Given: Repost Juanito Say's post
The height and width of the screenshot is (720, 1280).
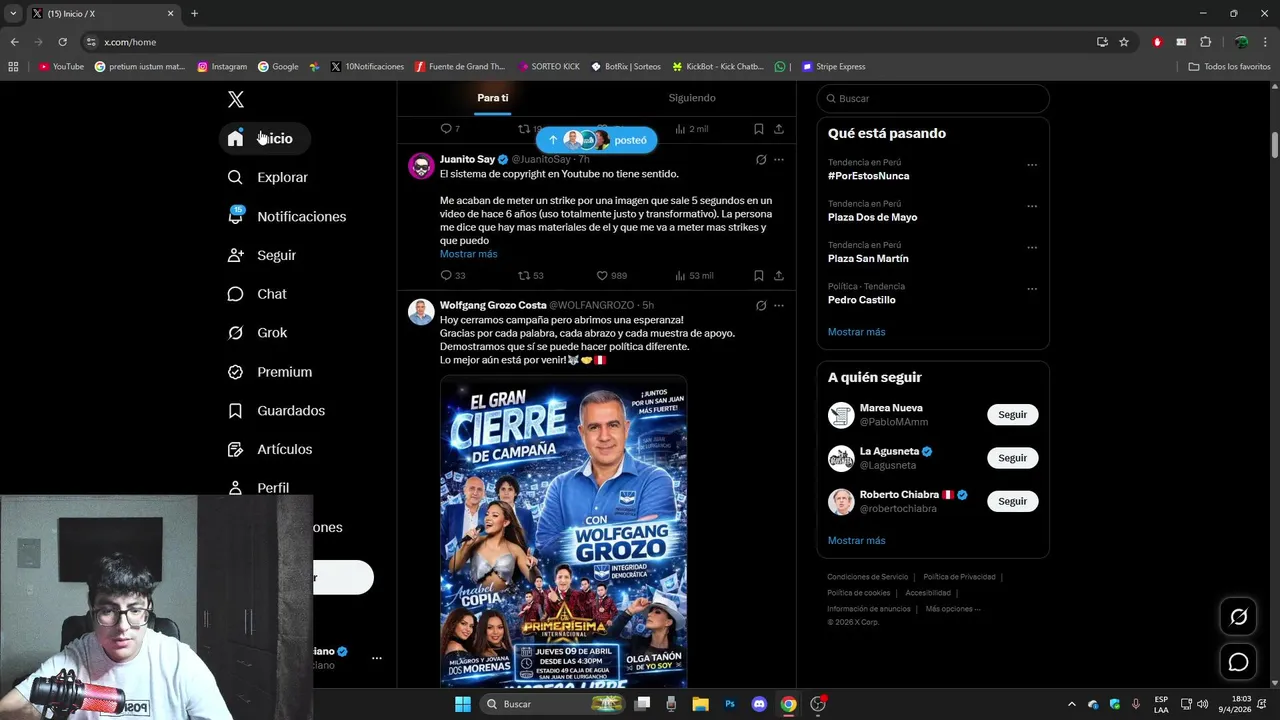Looking at the screenshot, I should tap(523, 276).
